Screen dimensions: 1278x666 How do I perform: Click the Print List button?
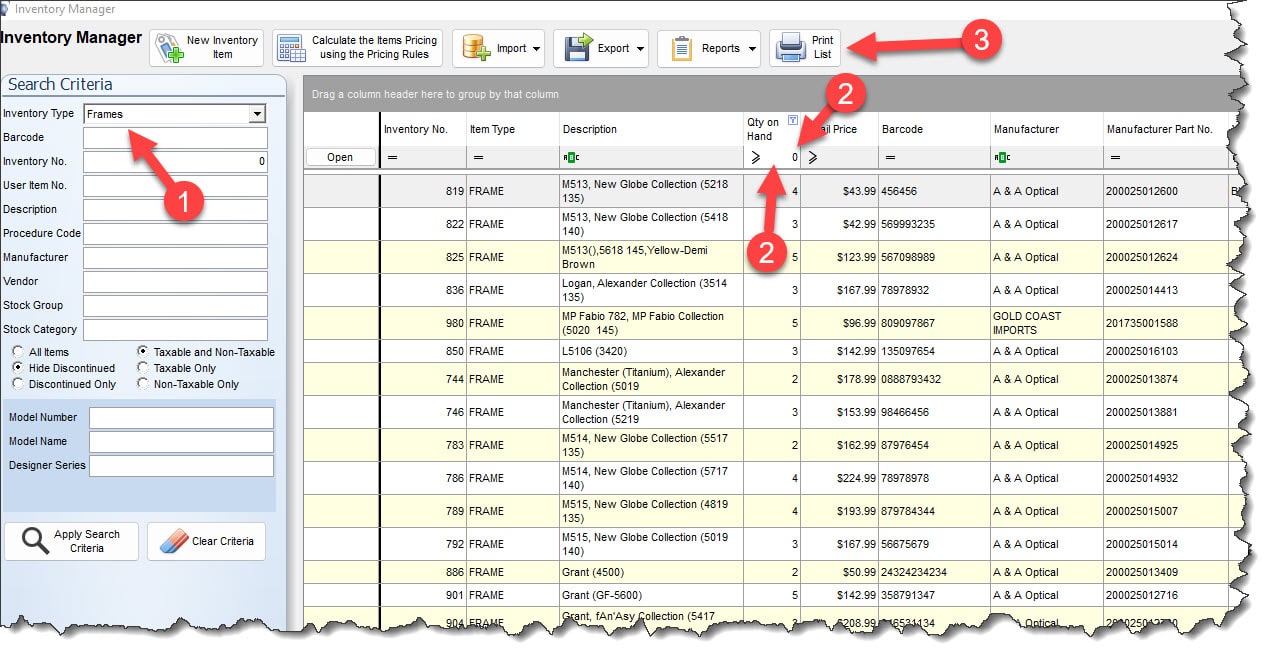pyautogui.click(x=805, y=48)
